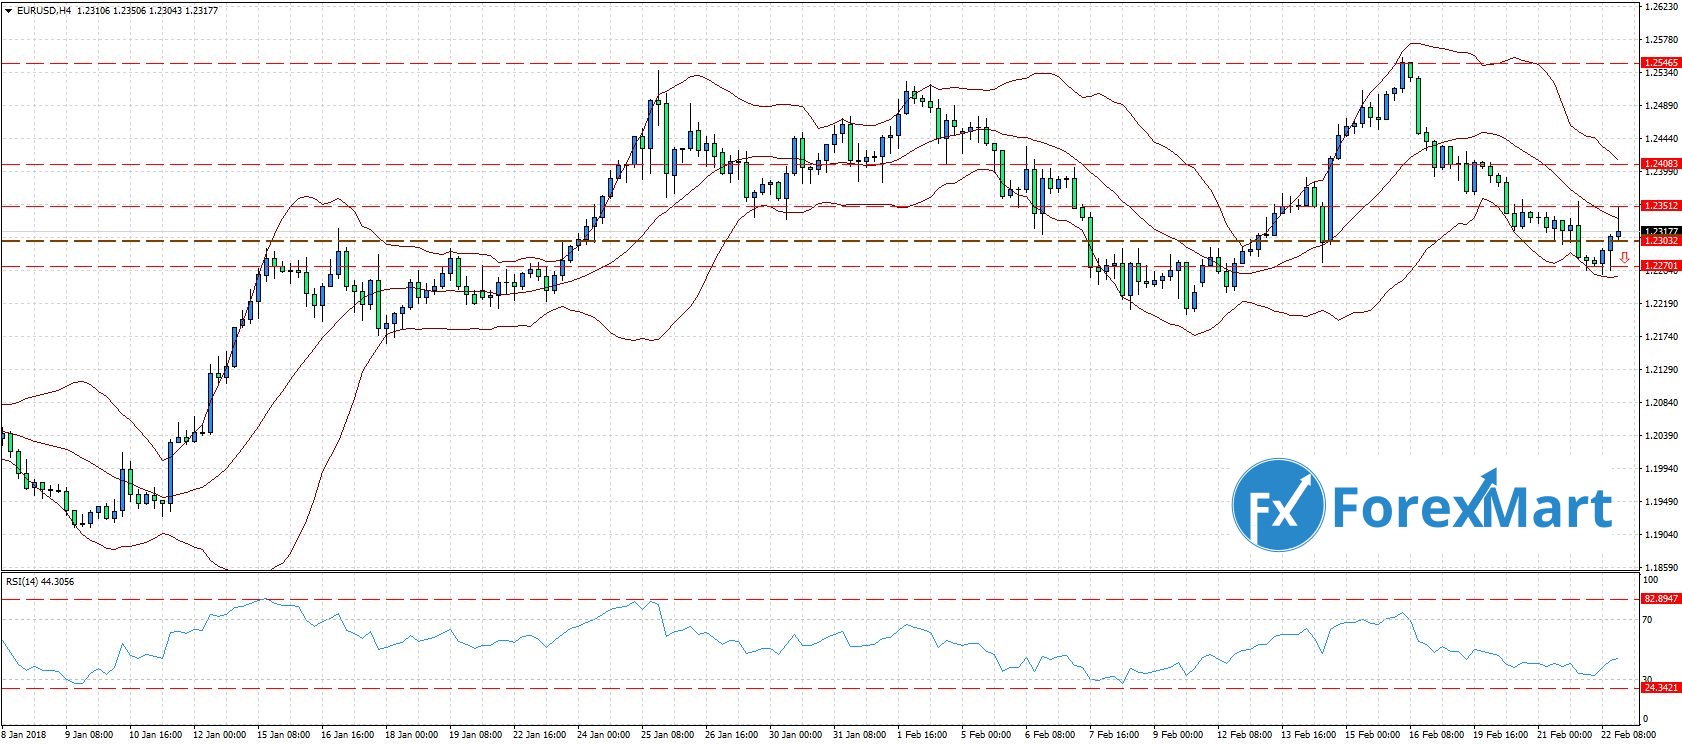Select the 1.23512 red price level label

point(1660,206)
